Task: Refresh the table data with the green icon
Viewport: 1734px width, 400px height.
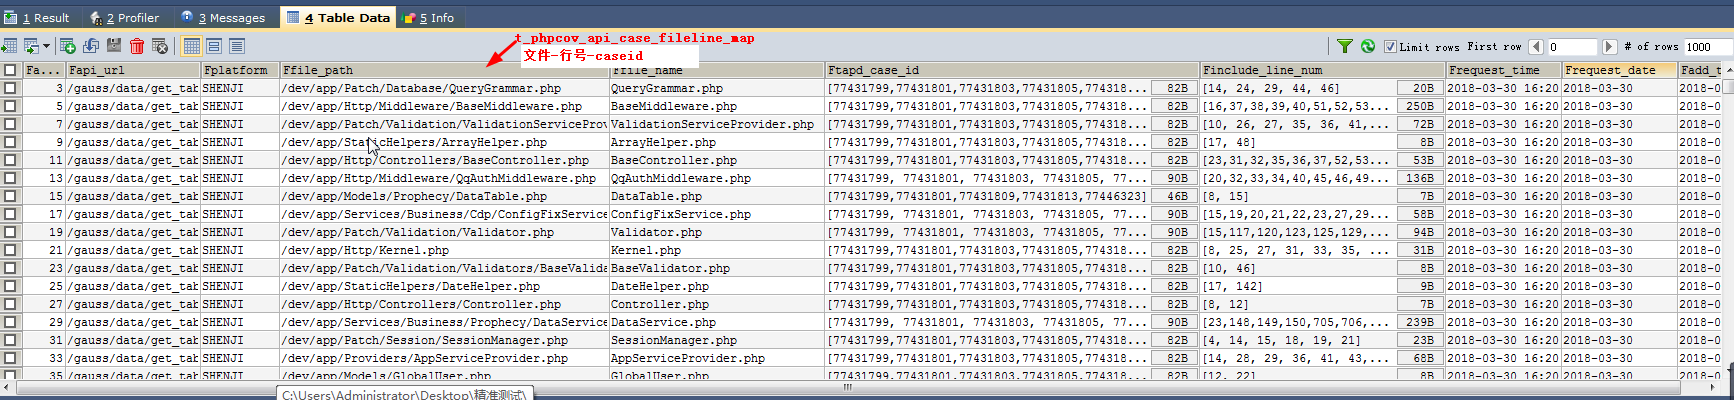Action: 1367,46
